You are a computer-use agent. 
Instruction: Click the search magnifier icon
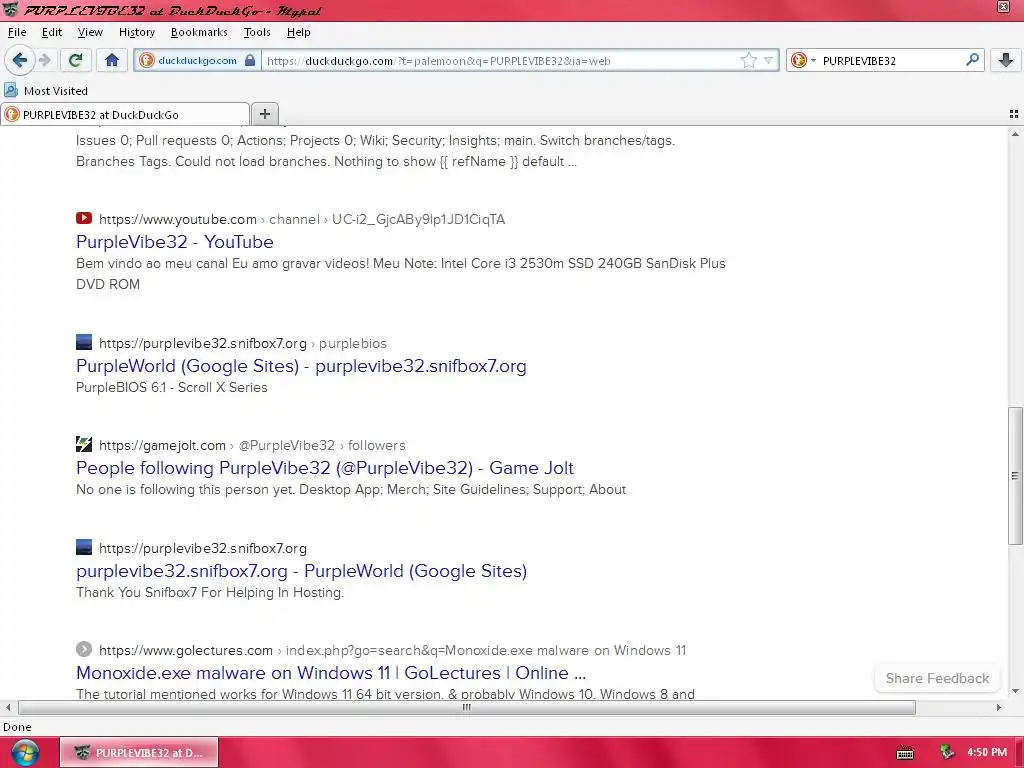(x=972, y=60)
